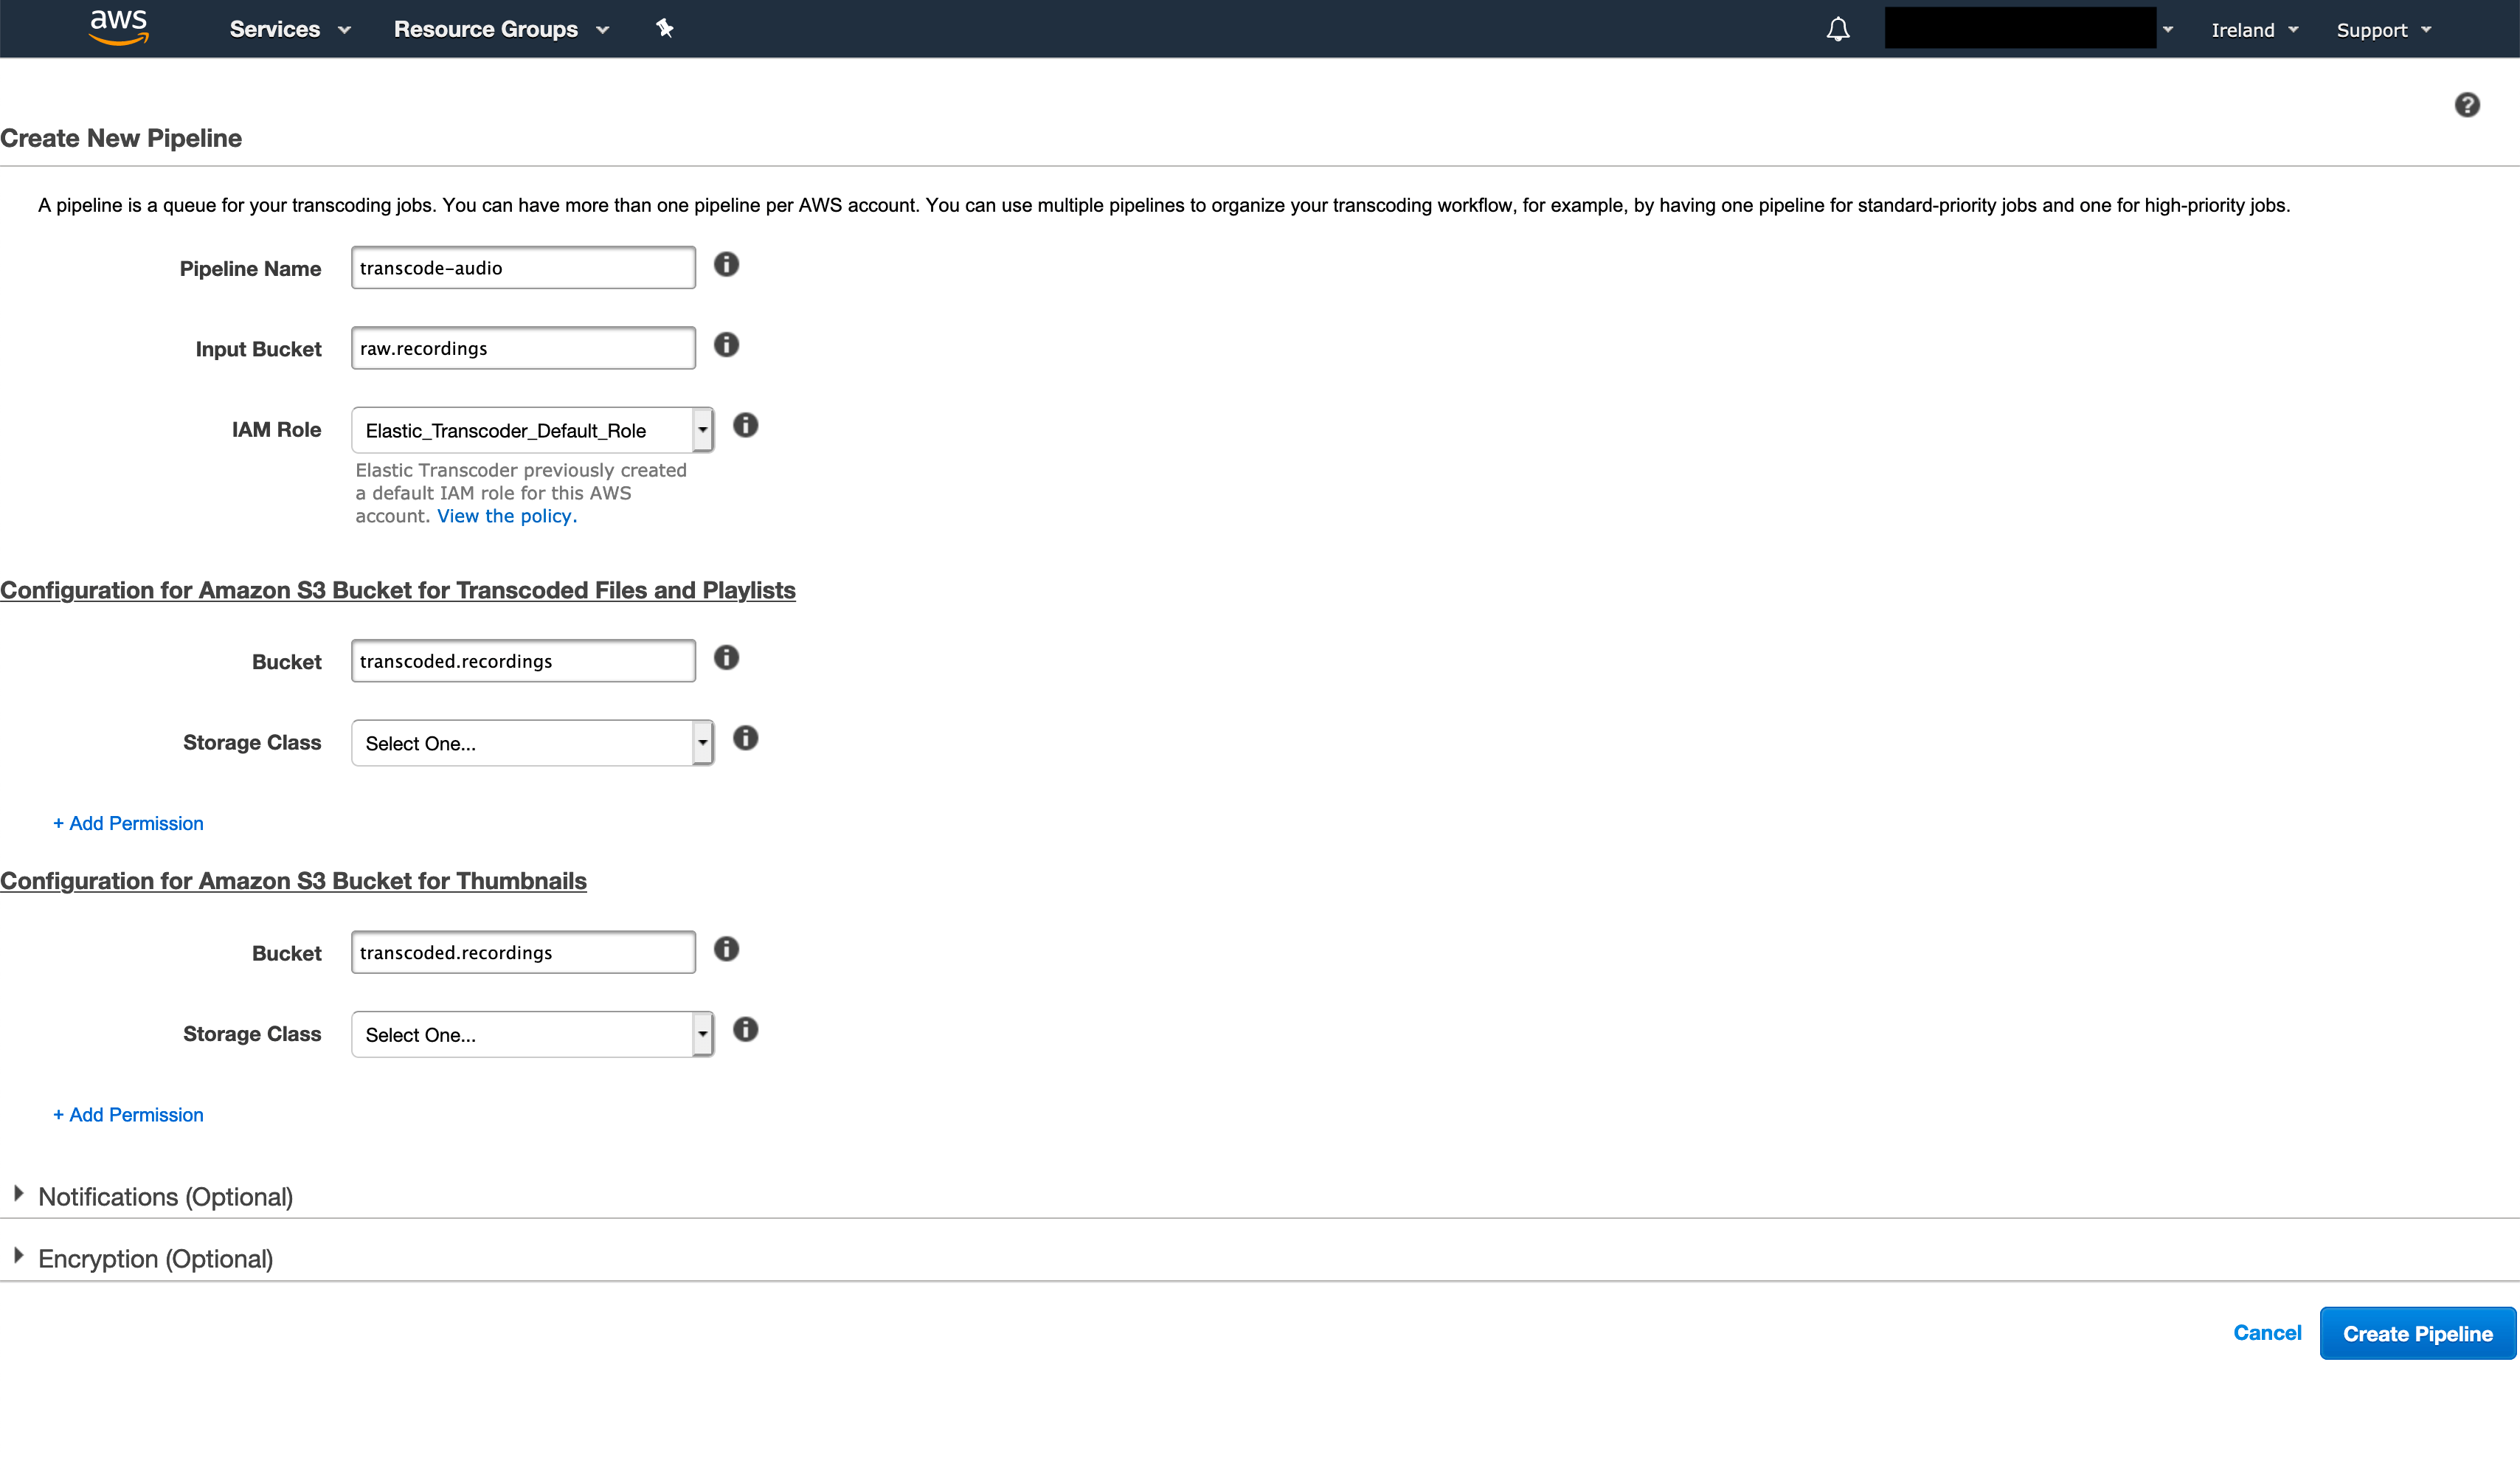Click info icon next to Input Bucket
This screenshot has width=2520, height=1469.
pos(726,345)
